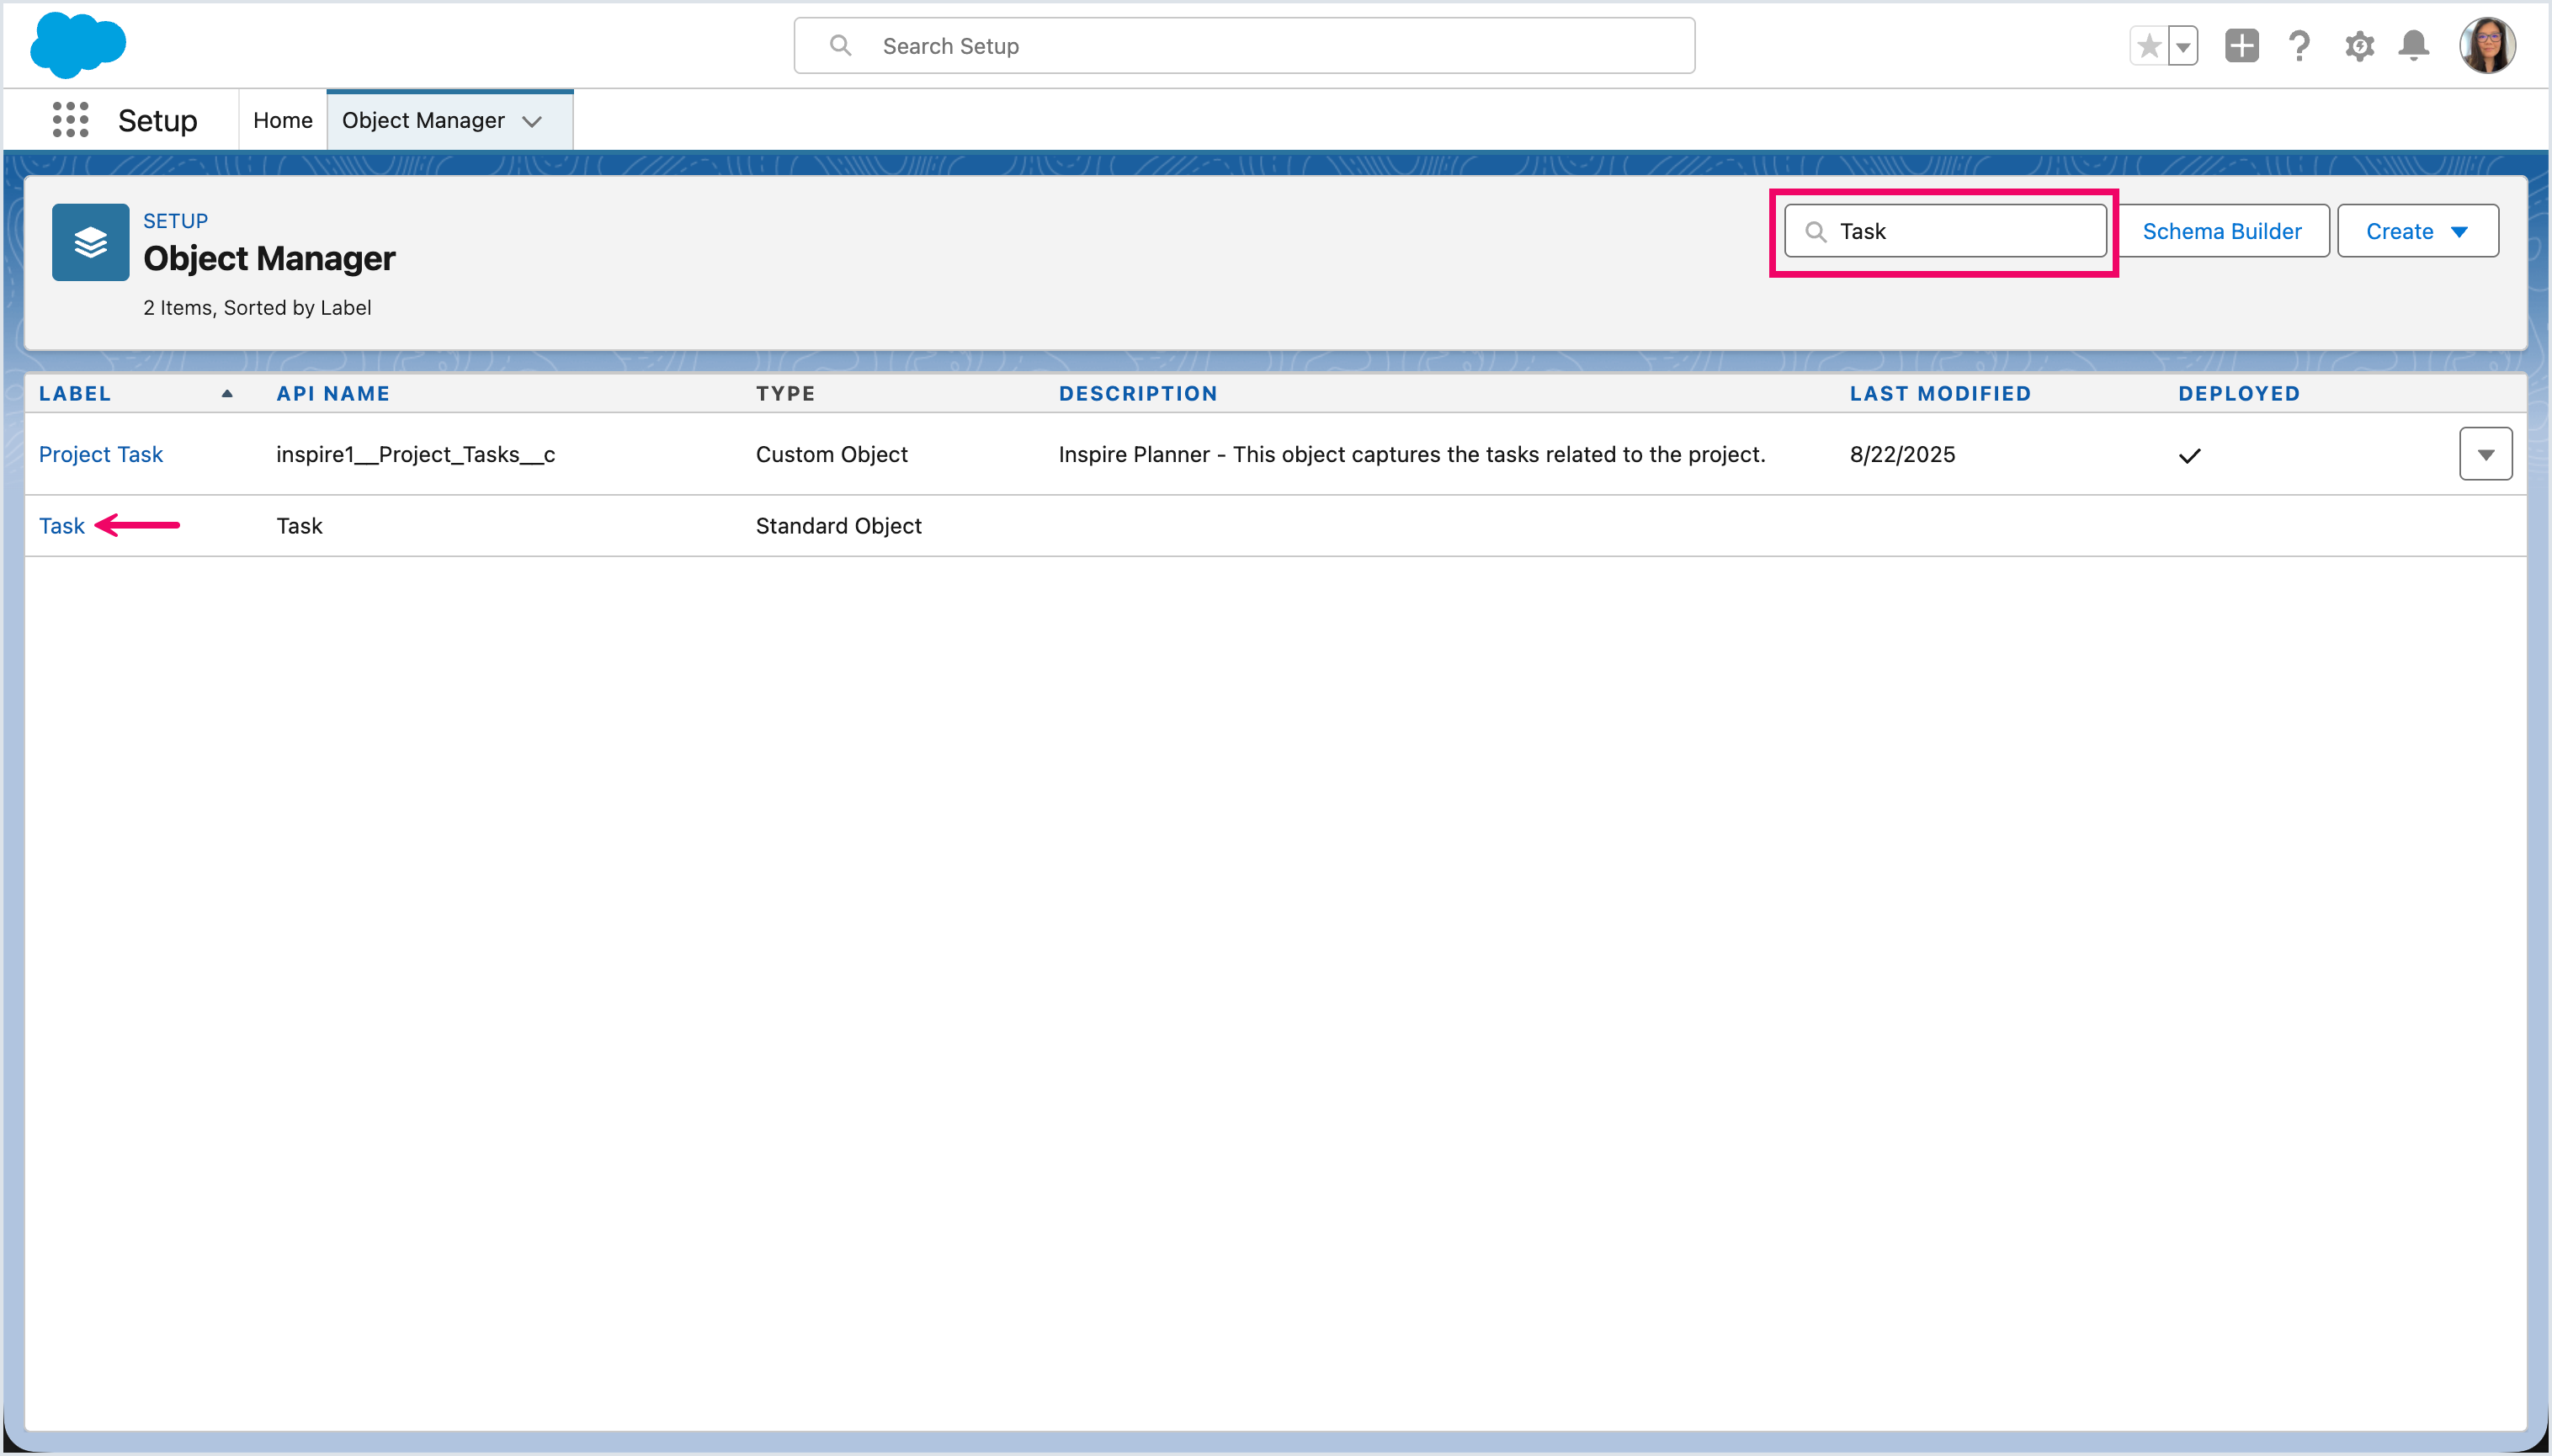Click the favorites star icon
Screen dimensions: 2552x1456
click(2148, 46)
